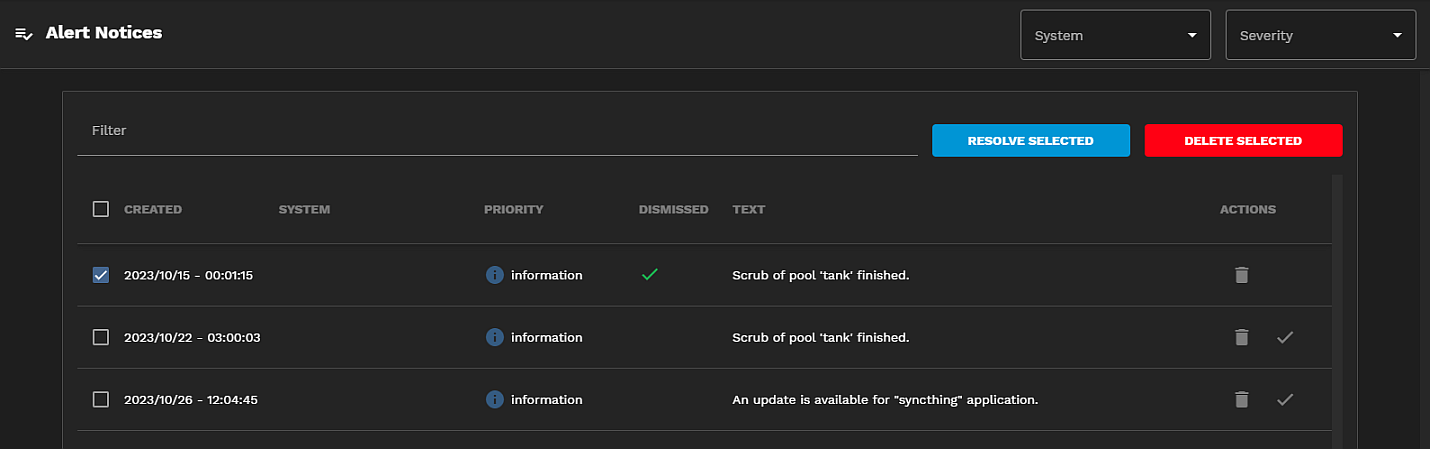1430x449 pixels.
Task: Click the info icon on 2023/10/15 row
Action: pyautogui.click(x=494, y=275)
